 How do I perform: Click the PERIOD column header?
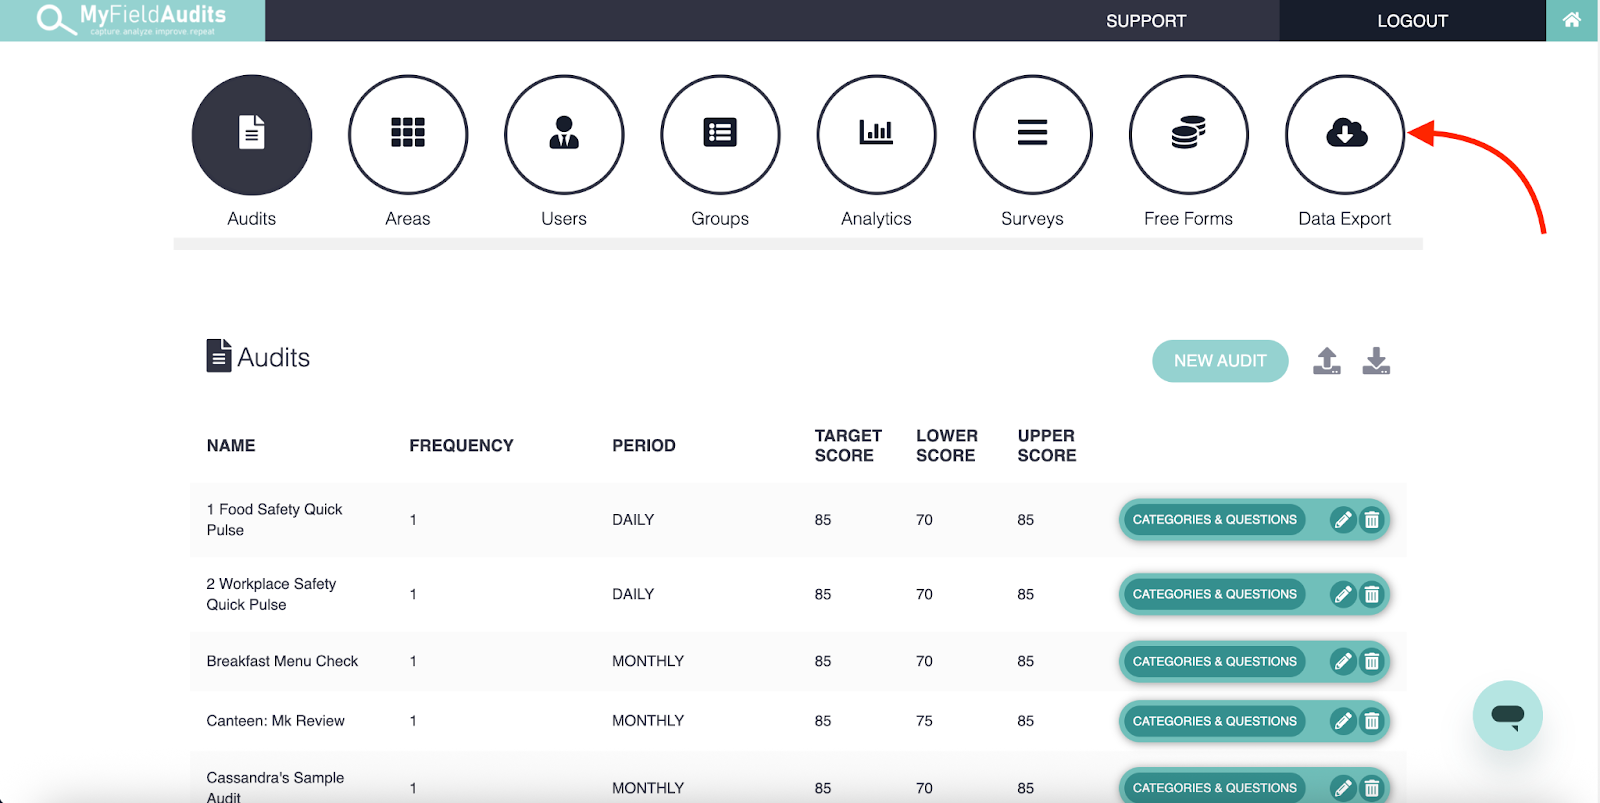coord(644,446)
